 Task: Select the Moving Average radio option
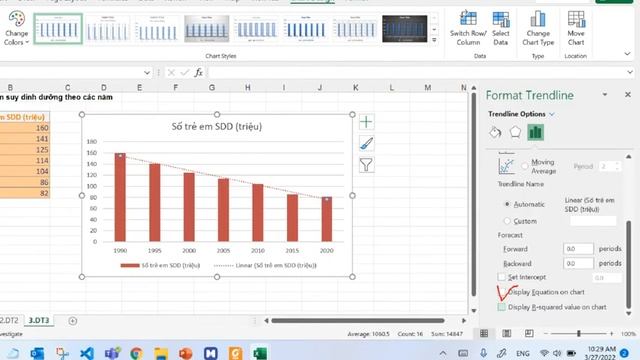pyautogui.click(x=524, y=166)
